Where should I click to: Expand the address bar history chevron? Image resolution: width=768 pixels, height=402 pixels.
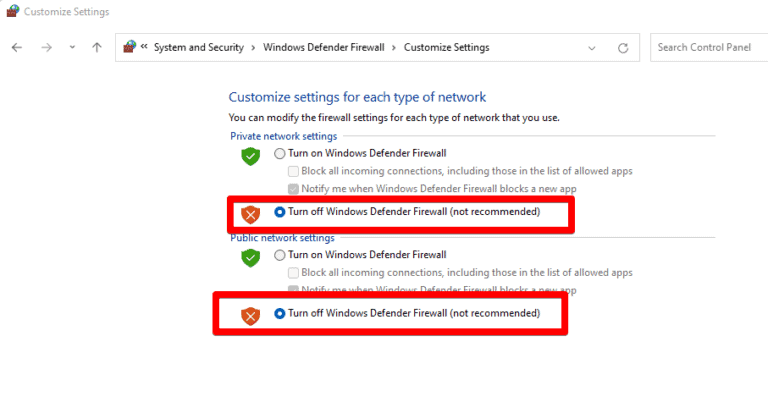tap(592, 47)
